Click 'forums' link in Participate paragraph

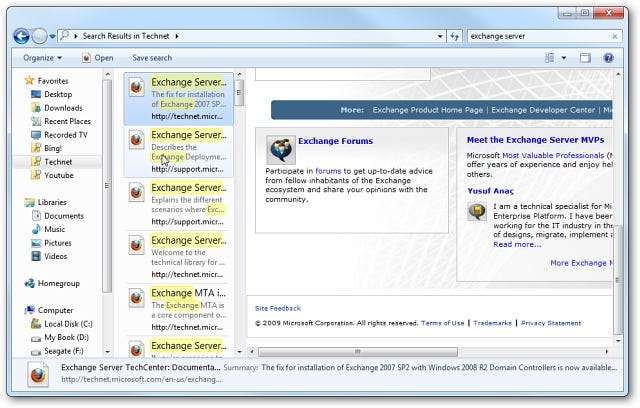tap(328, 171)
